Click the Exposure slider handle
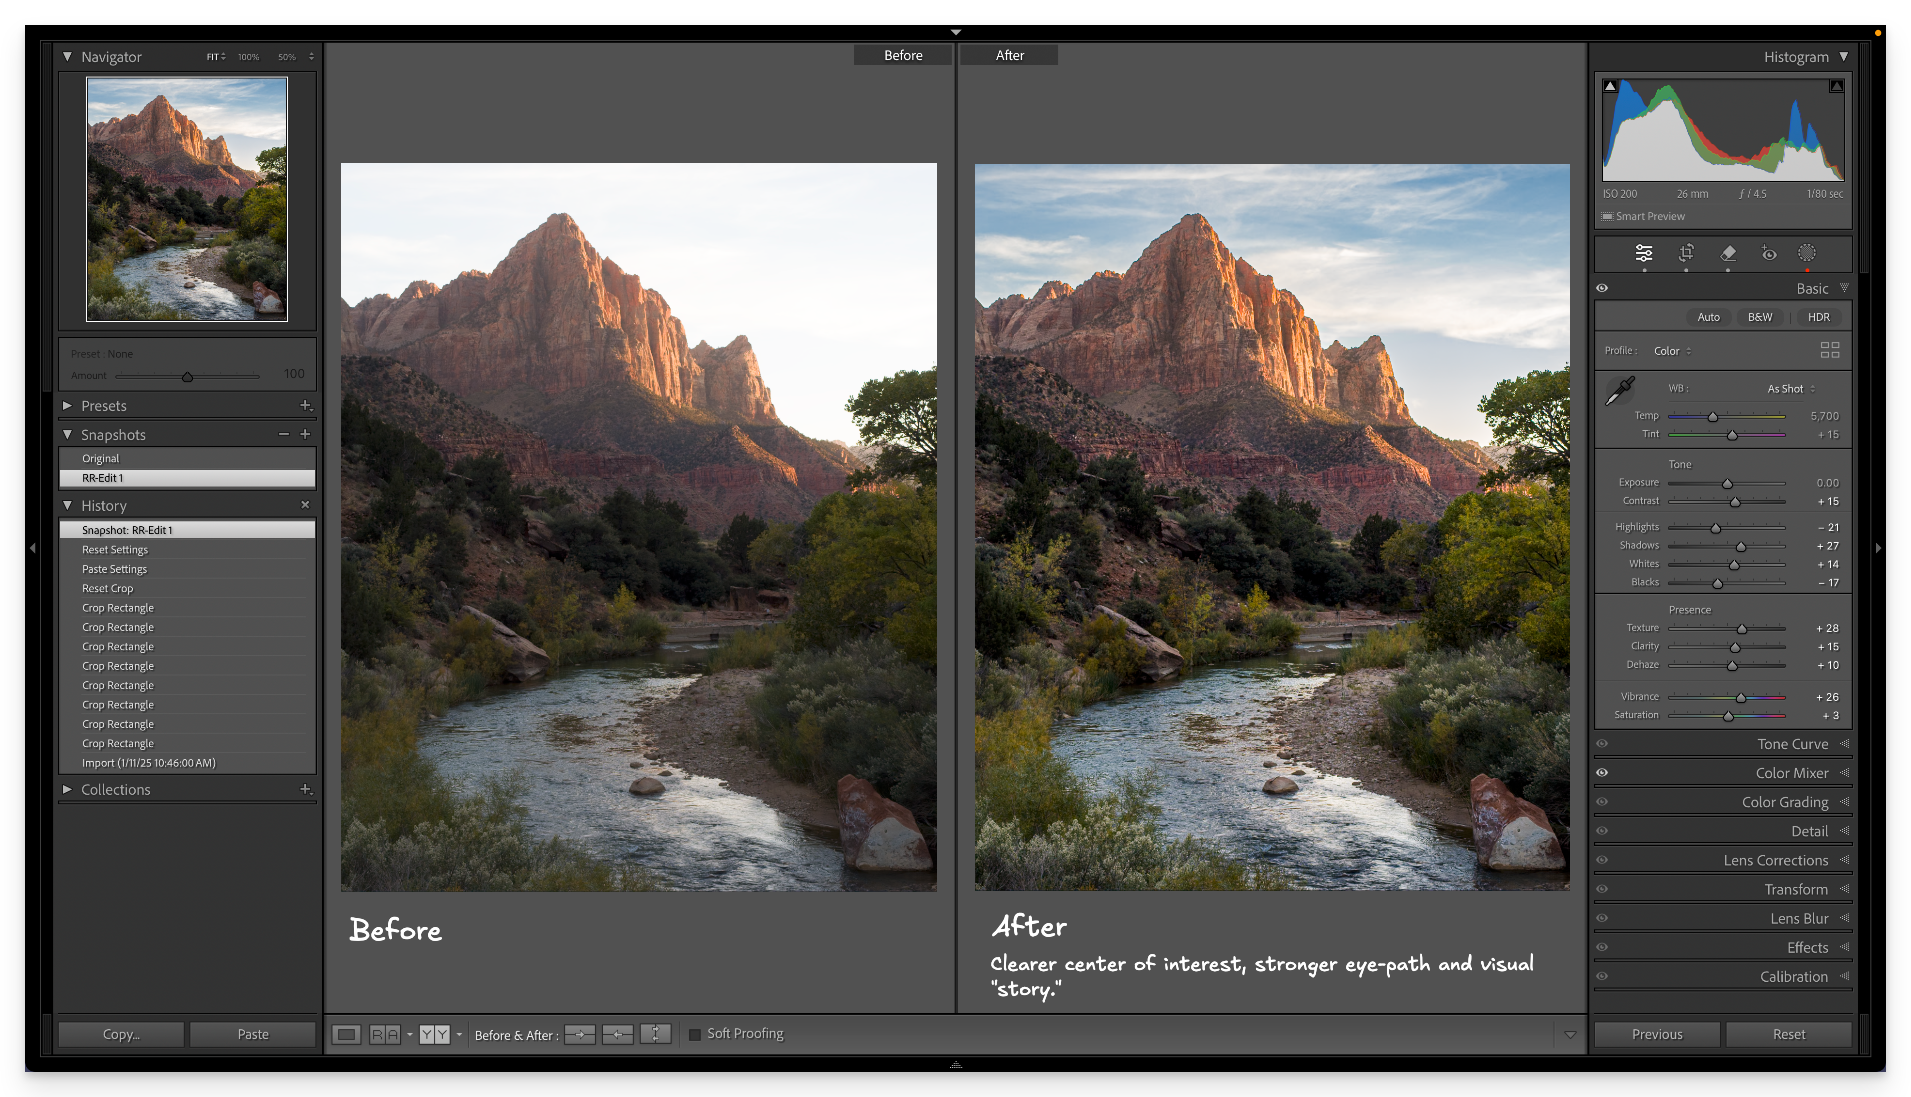Image resolution: width=1911 pixels, height=1097 pixels. (x=1727, y=483)
